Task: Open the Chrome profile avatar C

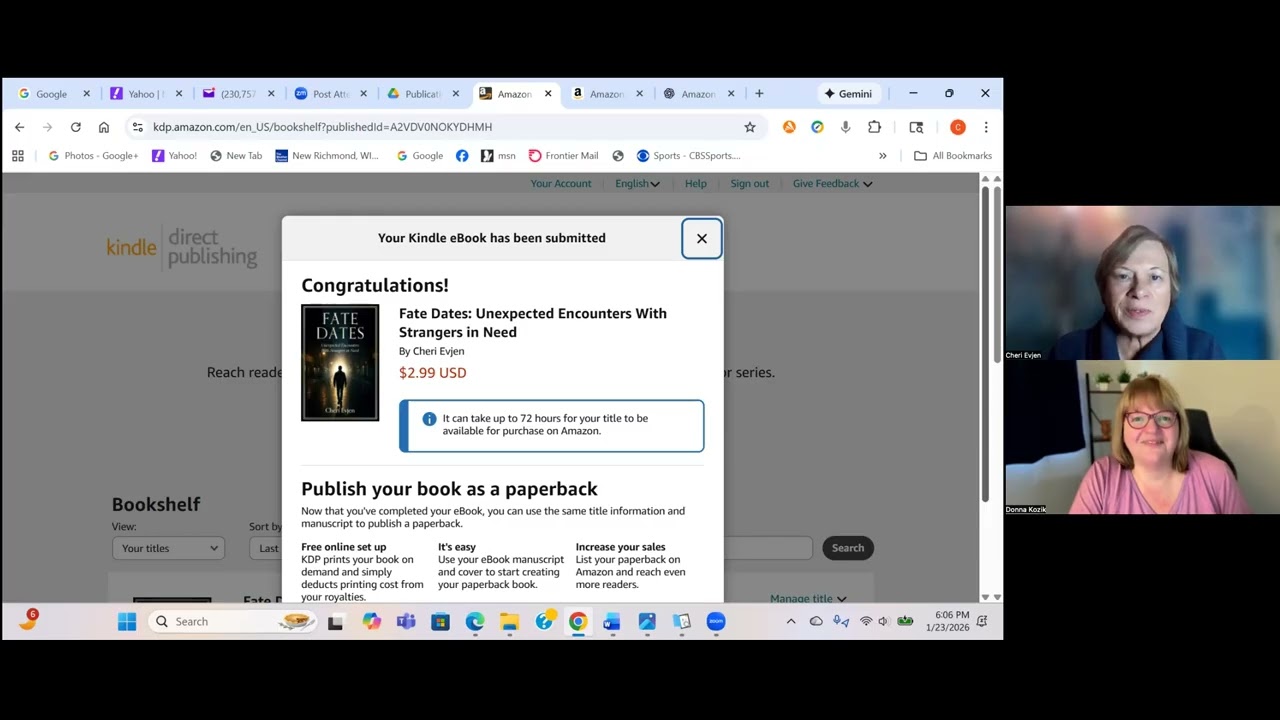Action: pos(957,127)
